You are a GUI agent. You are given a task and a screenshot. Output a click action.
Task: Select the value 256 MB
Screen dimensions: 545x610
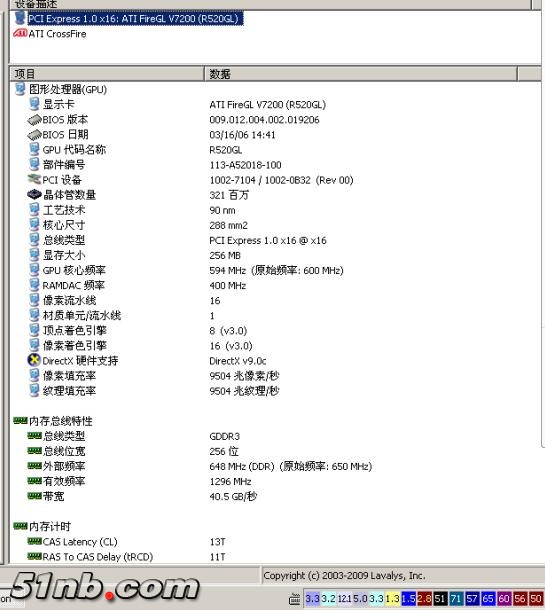pos(225,256)
